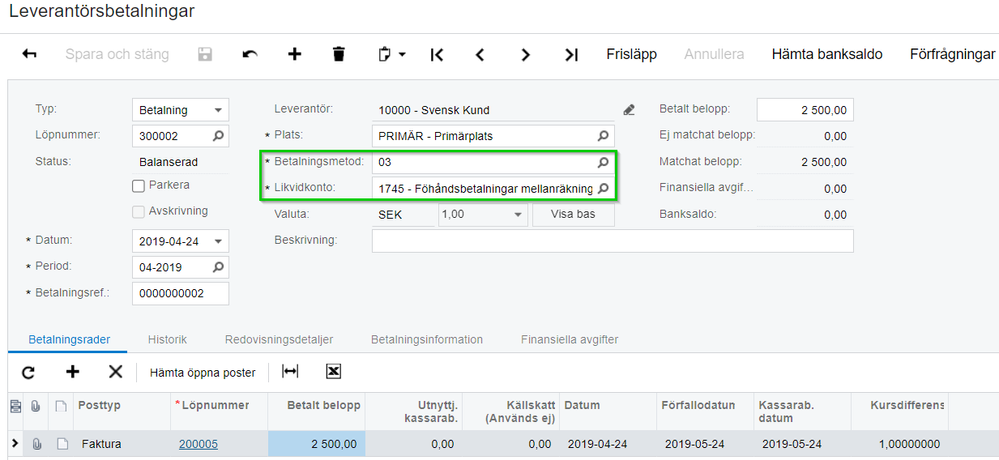
Task: Open the Förfrågningar menu
Action: pos(952,54)
